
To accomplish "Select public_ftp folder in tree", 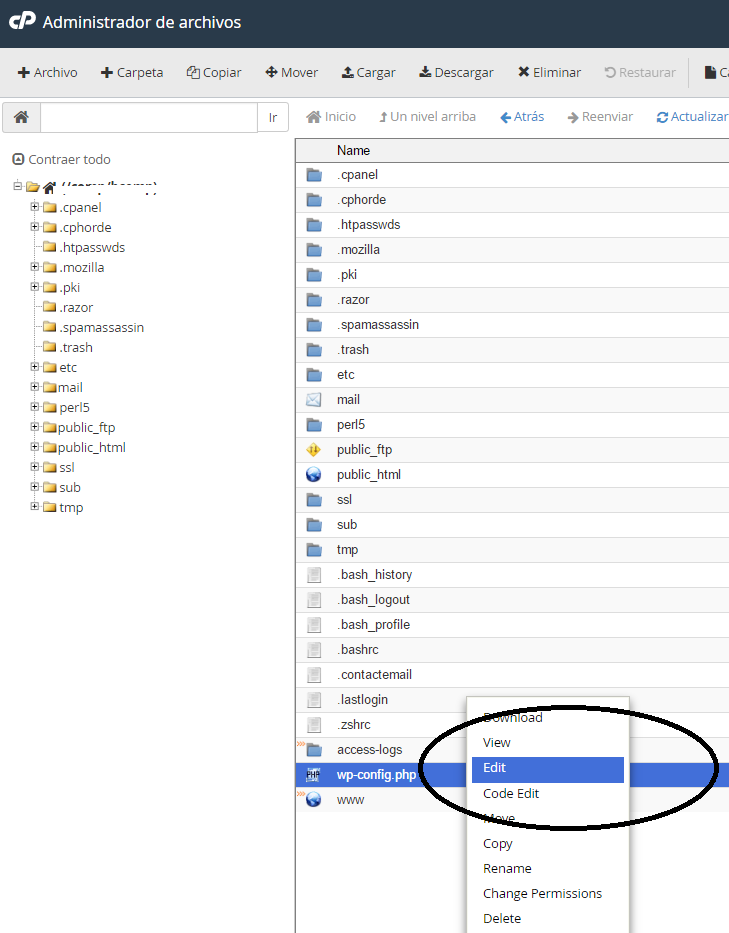I will (86, 427).
